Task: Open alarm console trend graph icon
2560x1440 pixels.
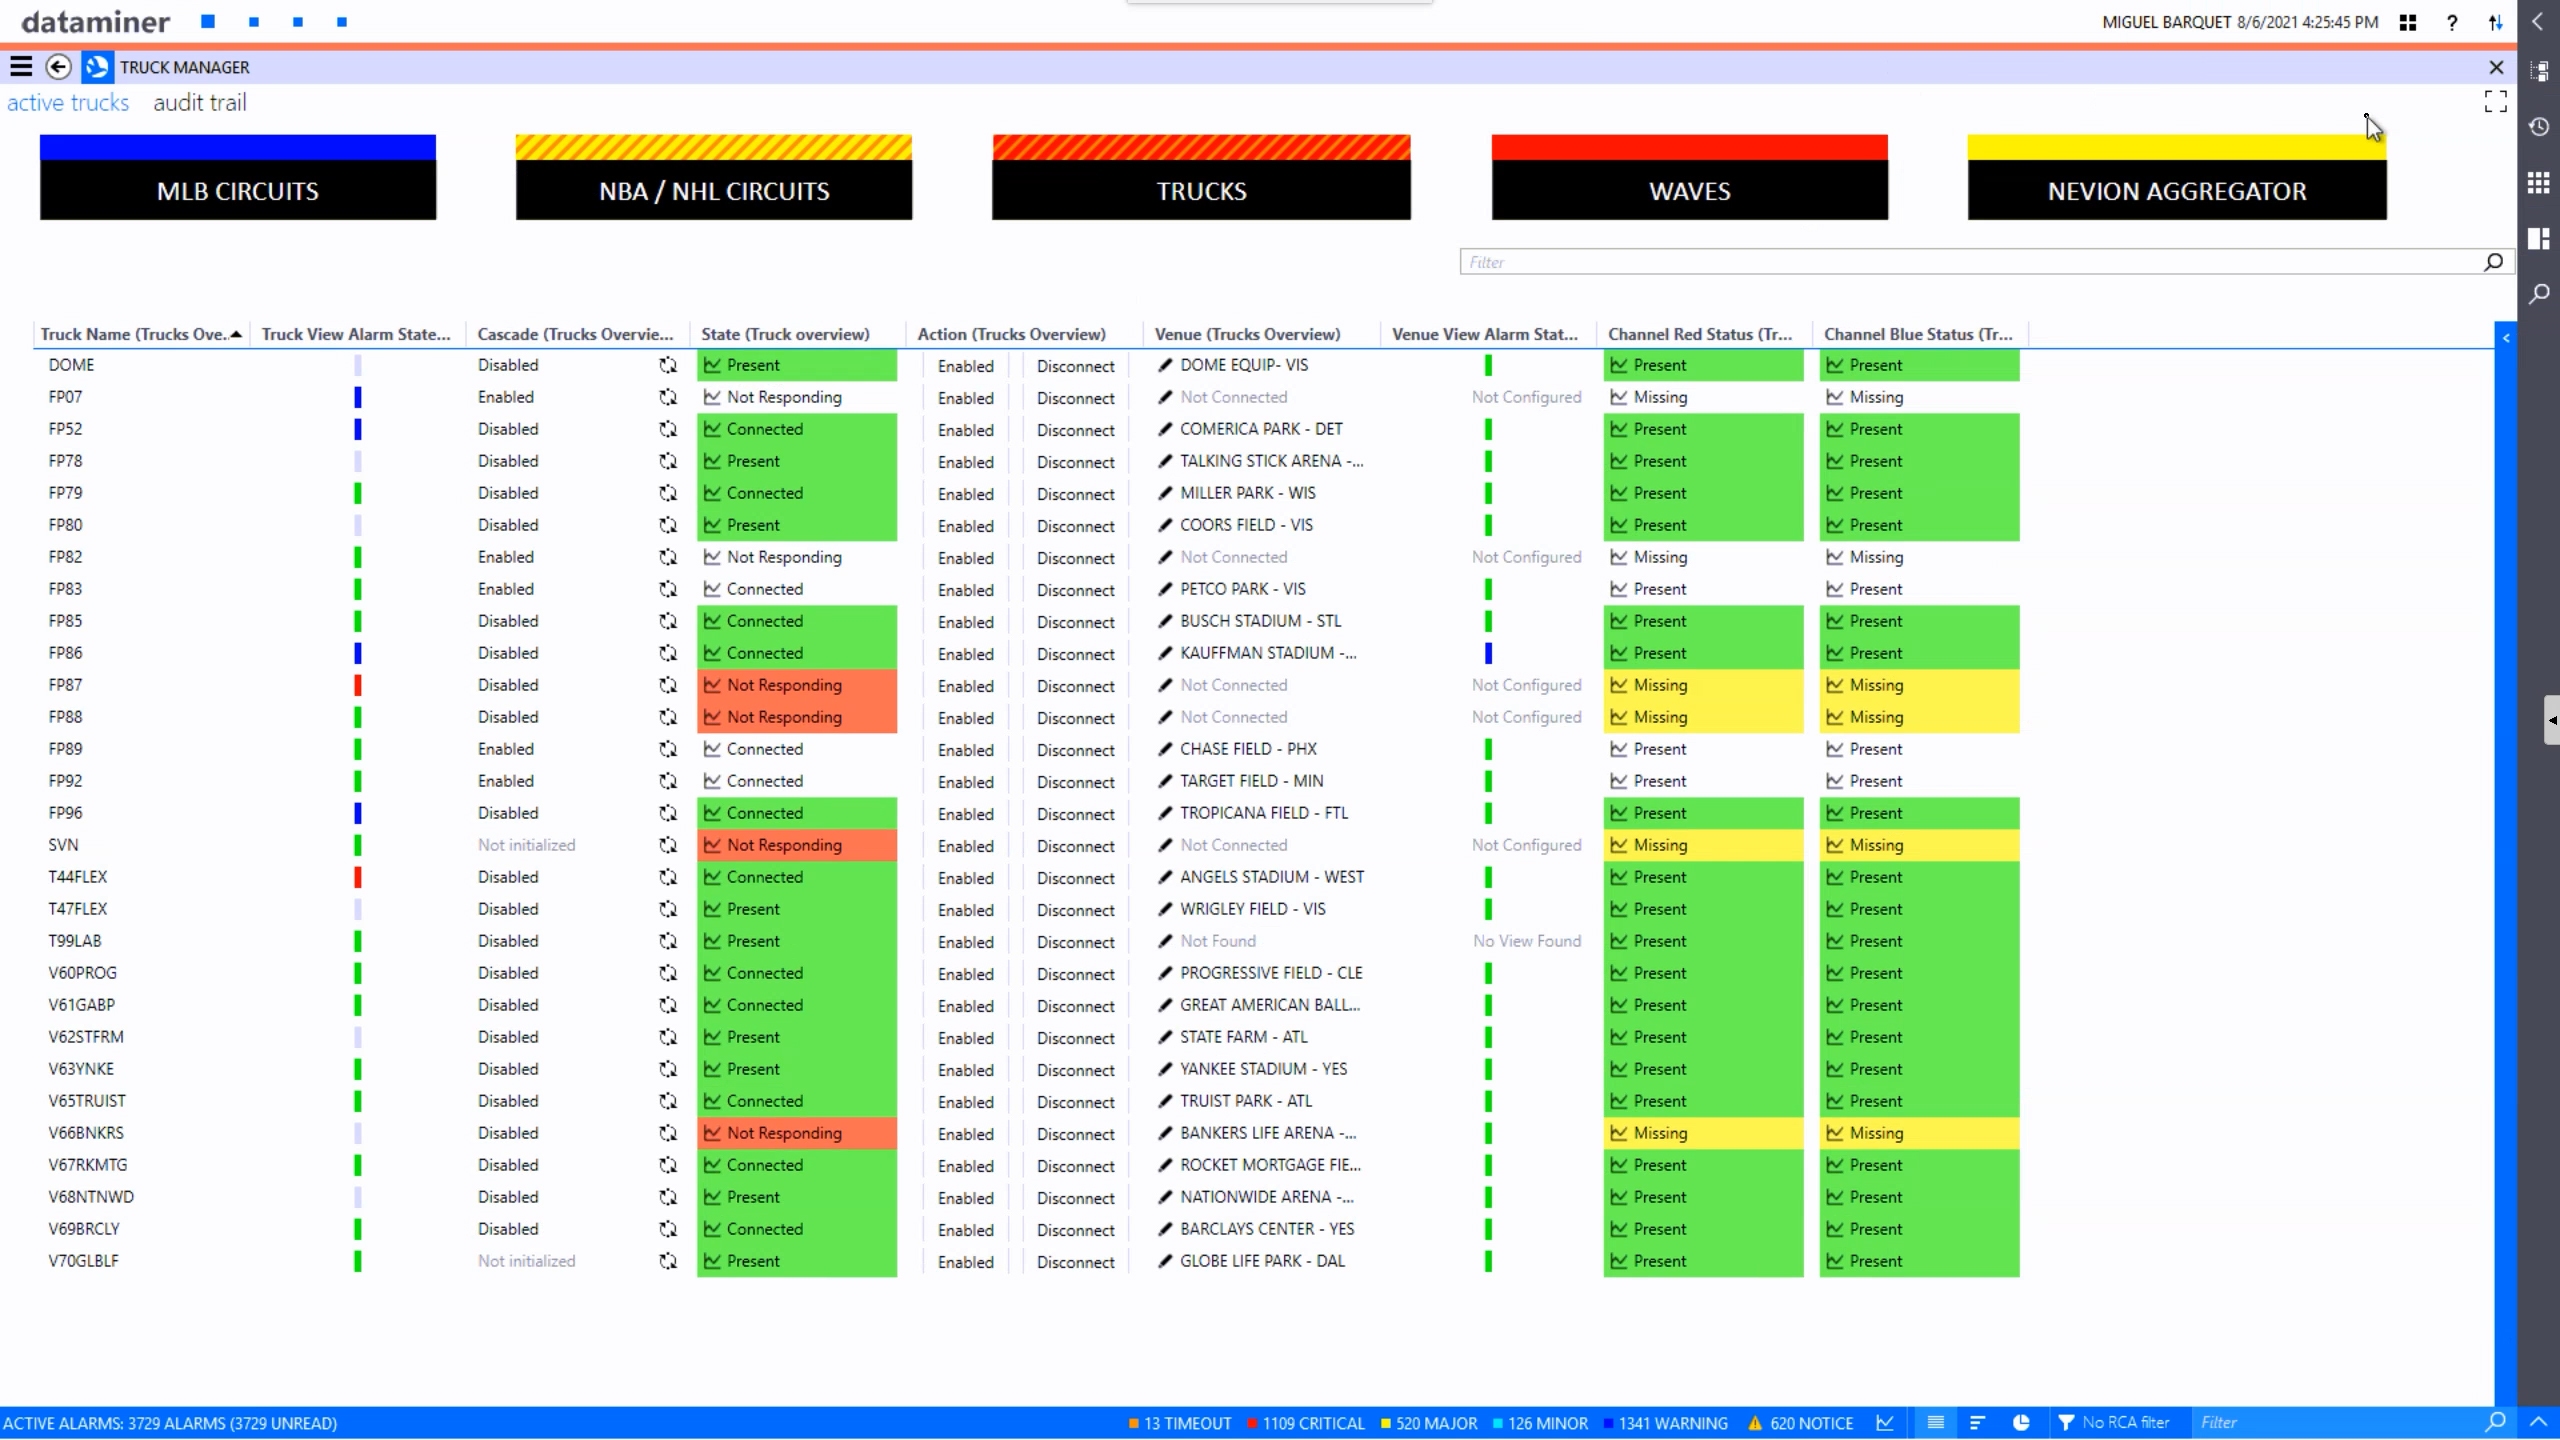Action: pos(1885,1423)
